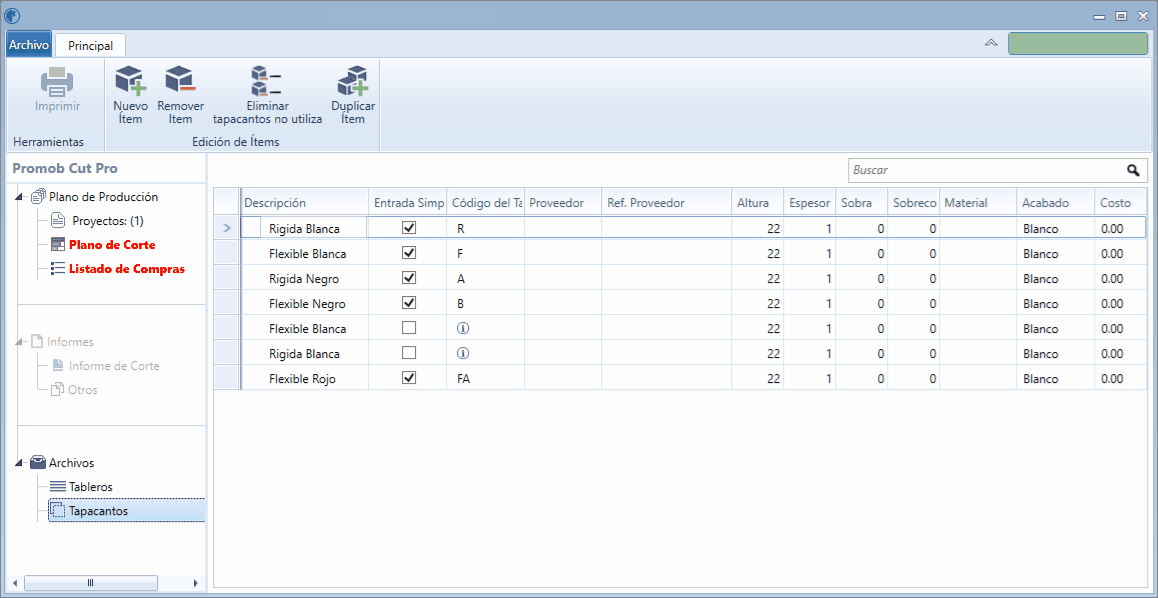1158x598 pixels.
Task: Click the Costo column header
Action: tap(1120, 202)
